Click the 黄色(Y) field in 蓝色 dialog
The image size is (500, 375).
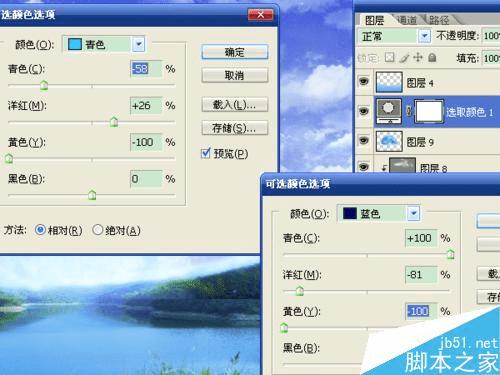point(421,311)
